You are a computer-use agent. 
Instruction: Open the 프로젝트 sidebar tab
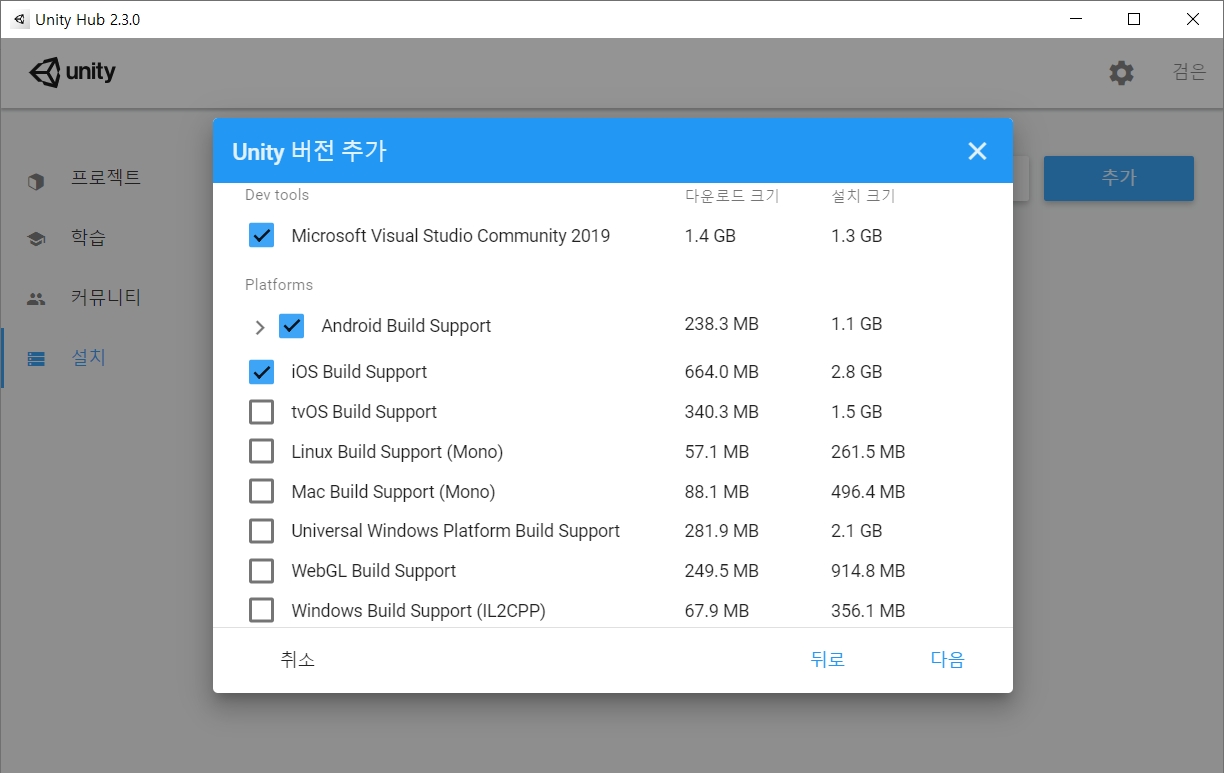click(x=106, y=178)
